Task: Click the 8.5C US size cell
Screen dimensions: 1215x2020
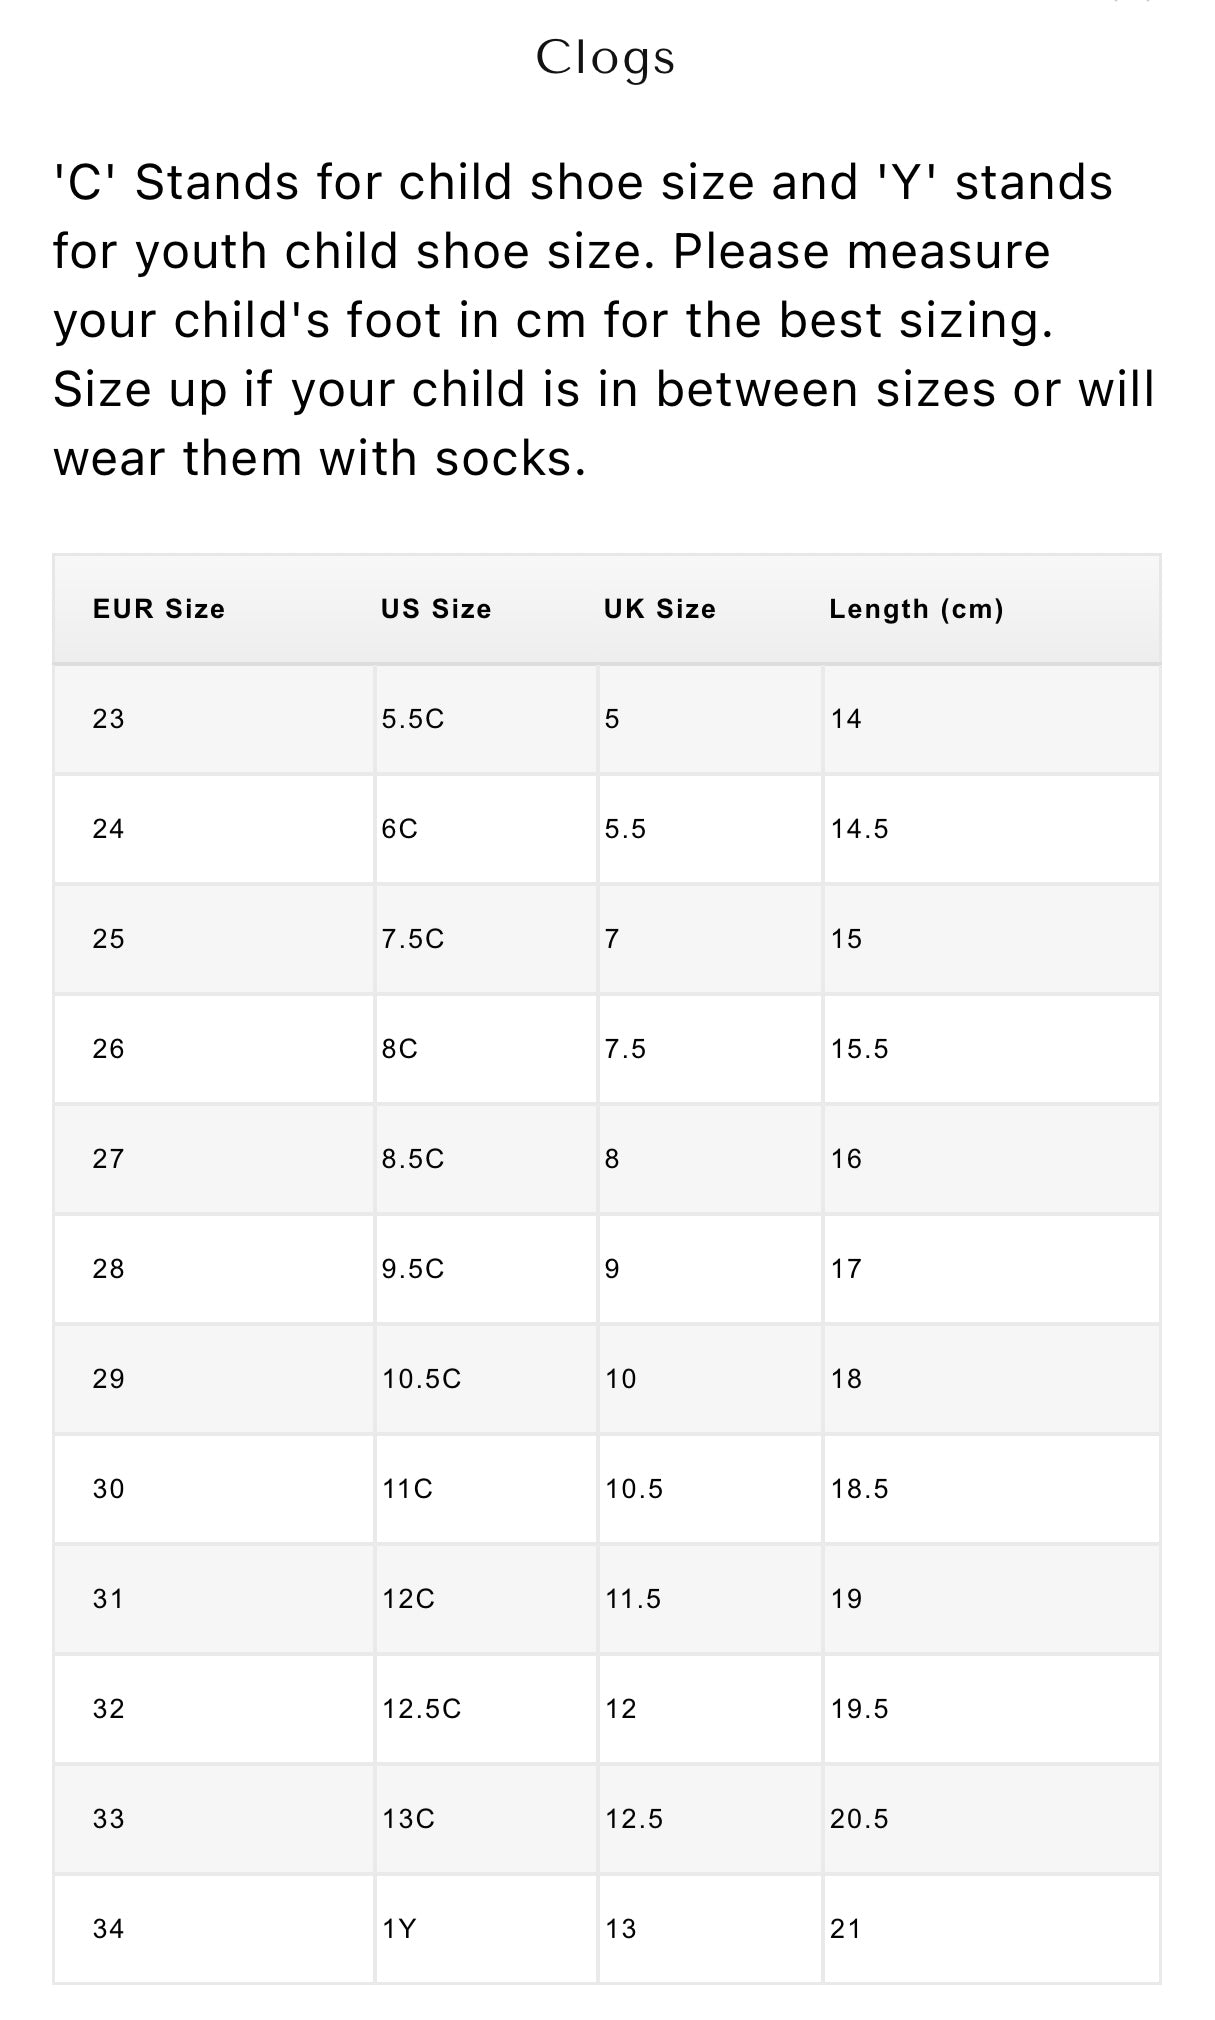Action: pyautogui.click(x=412, y=1159)
